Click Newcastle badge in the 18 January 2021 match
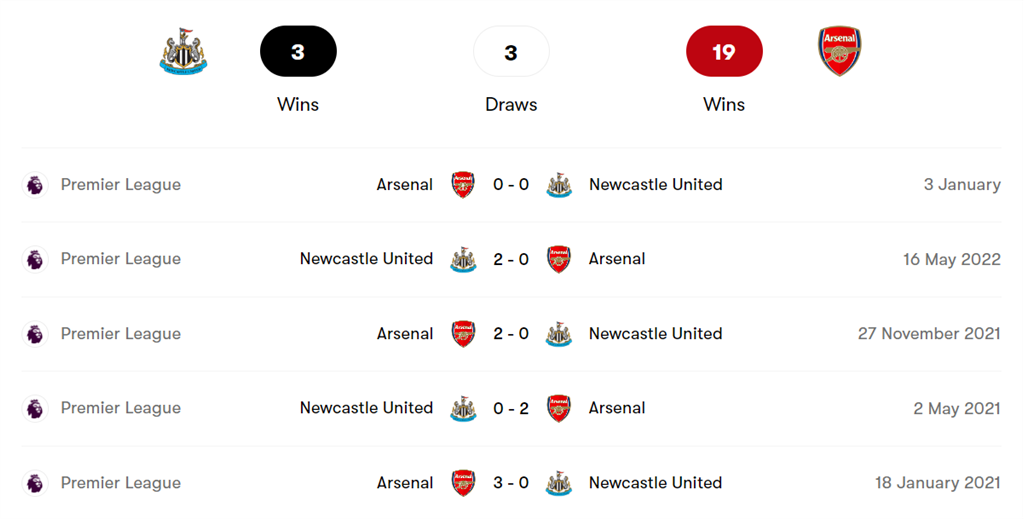This screenshot has height=519, width=1024. (559, 483)
